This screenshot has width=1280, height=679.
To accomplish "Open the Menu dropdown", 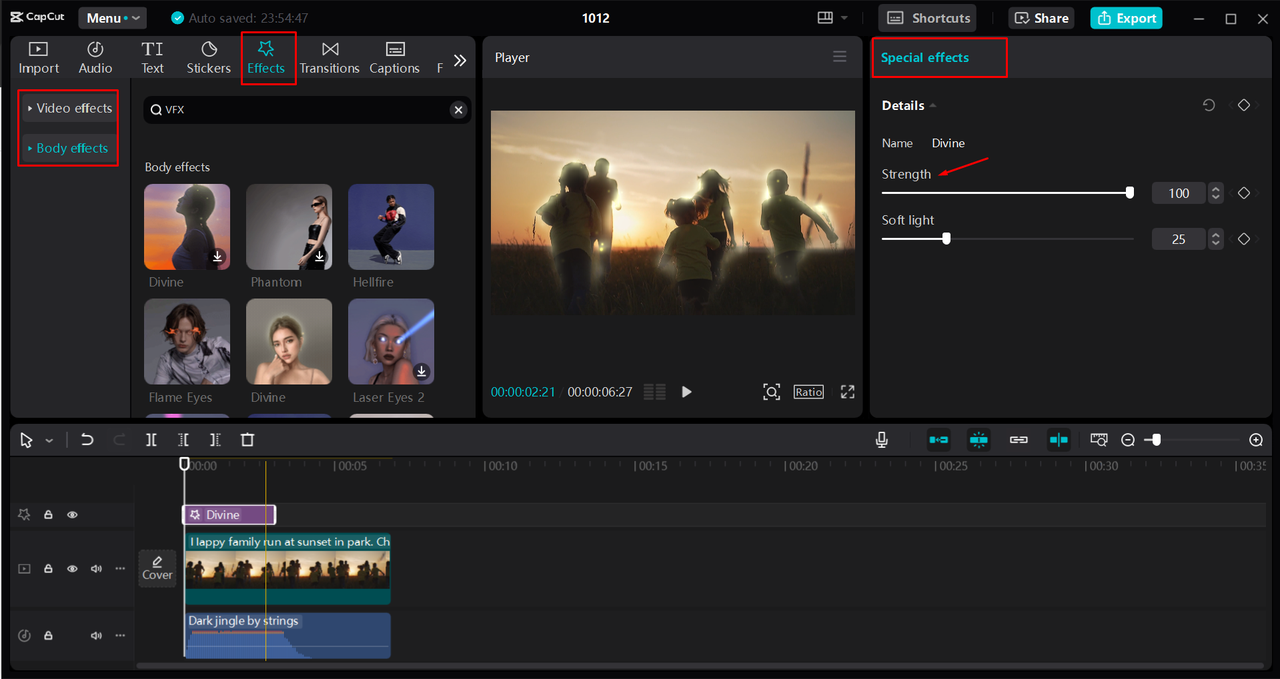I will (112, 18).
